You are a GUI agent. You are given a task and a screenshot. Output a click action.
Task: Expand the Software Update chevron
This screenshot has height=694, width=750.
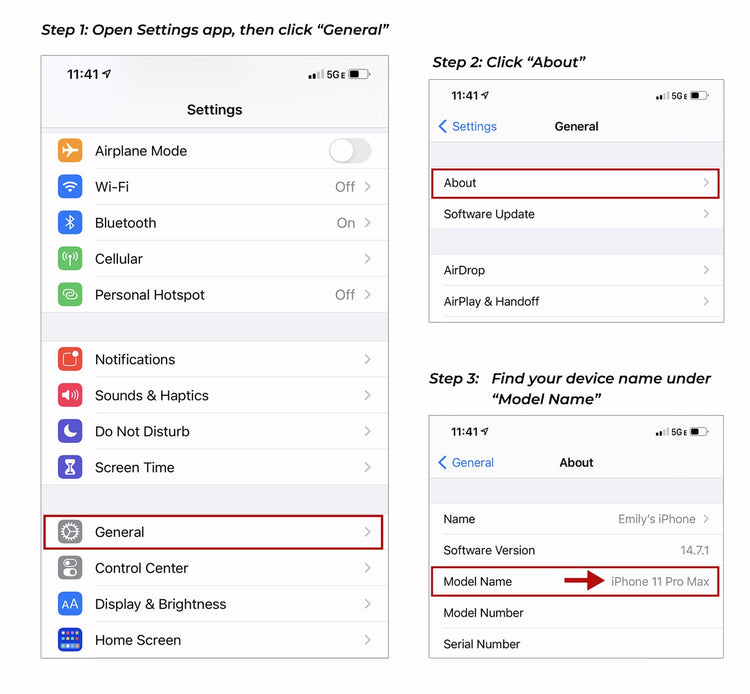pyautogui.click(x=706, y=214)
